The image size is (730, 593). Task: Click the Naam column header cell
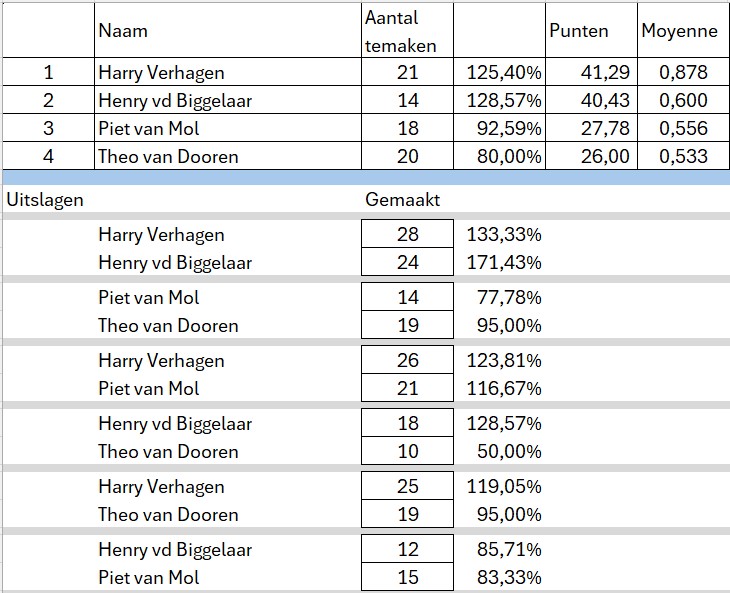point(228,30)
